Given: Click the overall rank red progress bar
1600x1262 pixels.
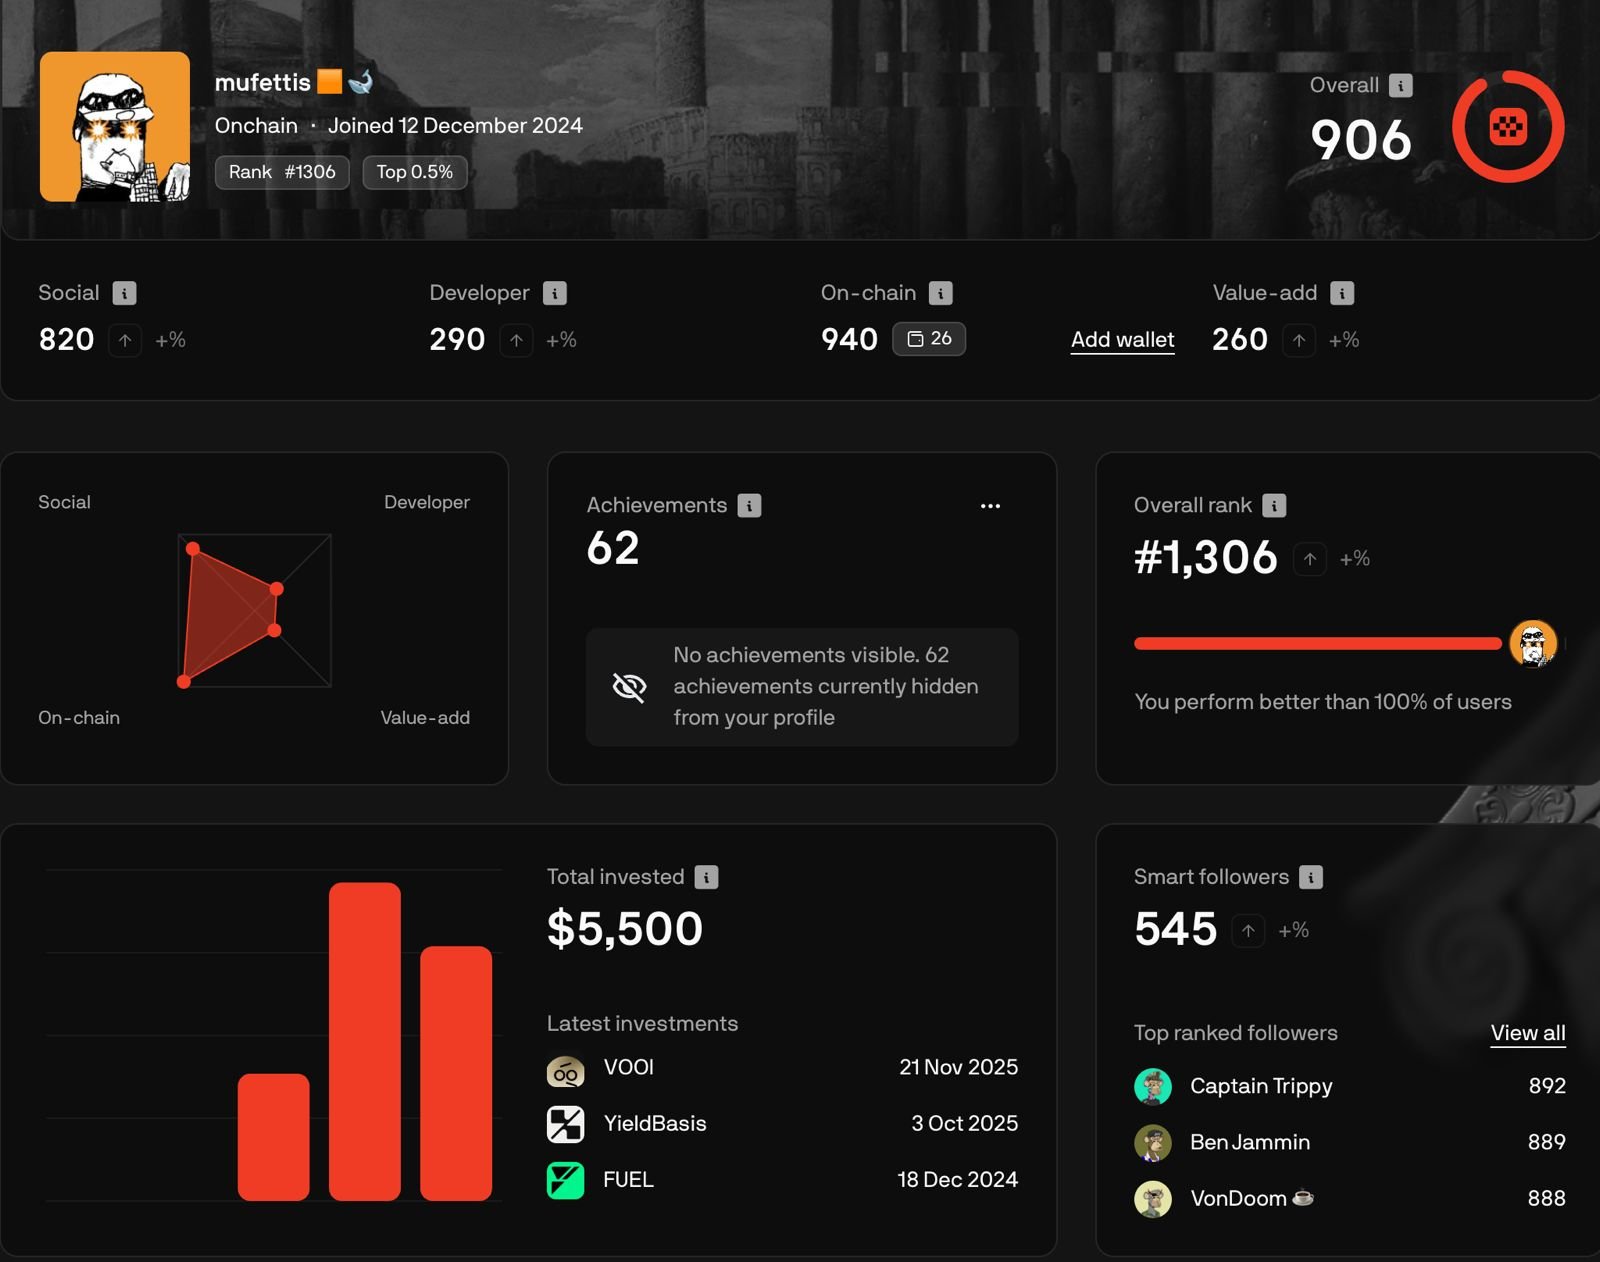Looking at the screenshot, I should click(x=1316, y=644).
